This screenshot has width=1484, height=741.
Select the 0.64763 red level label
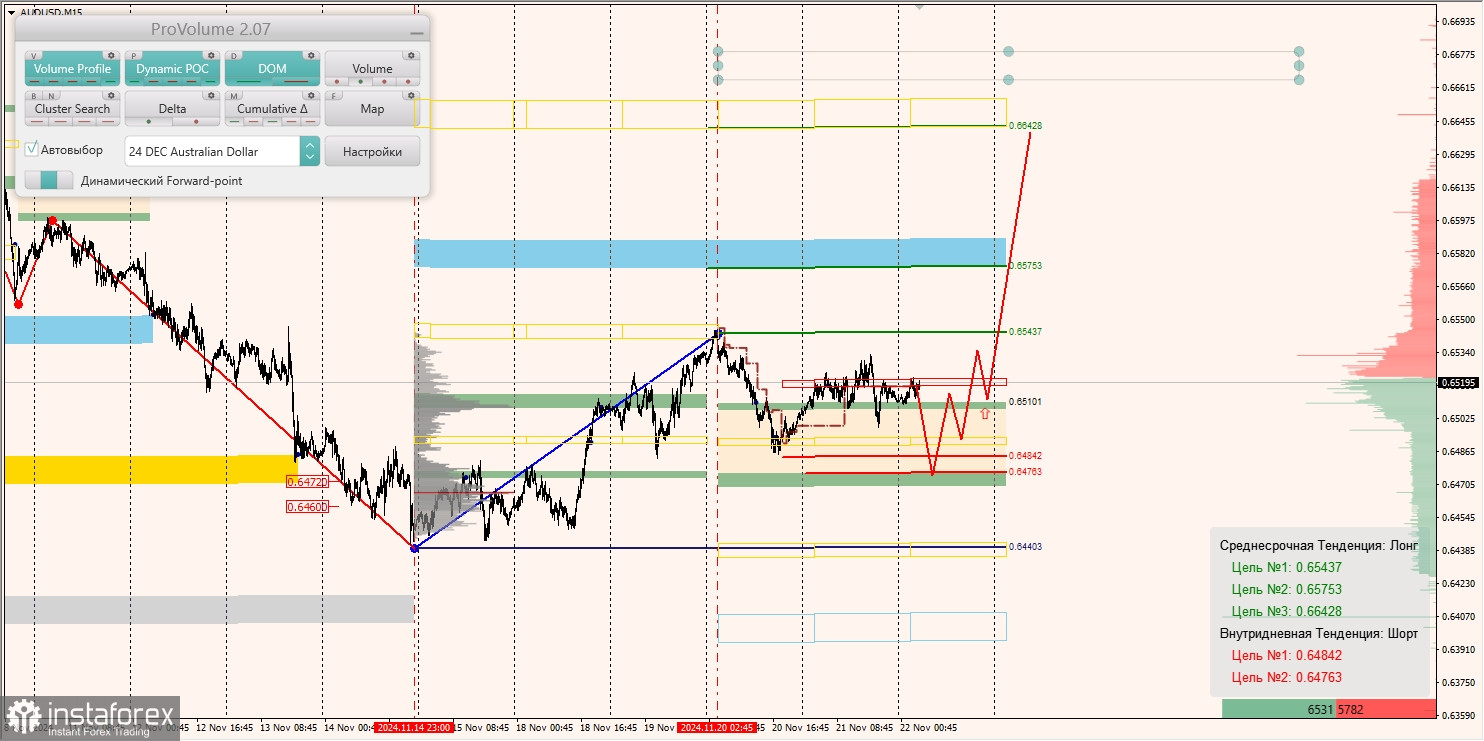(1025, 471)
